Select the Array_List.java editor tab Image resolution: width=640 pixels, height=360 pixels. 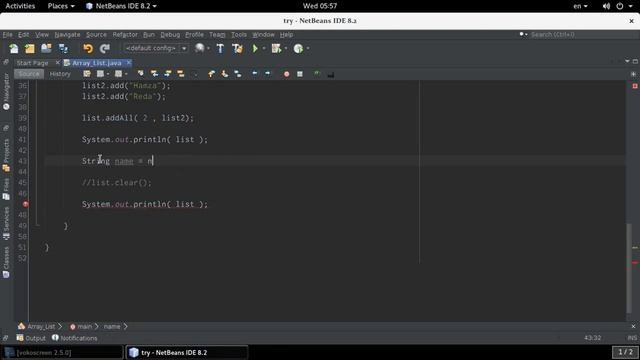(x=96, y=63)
